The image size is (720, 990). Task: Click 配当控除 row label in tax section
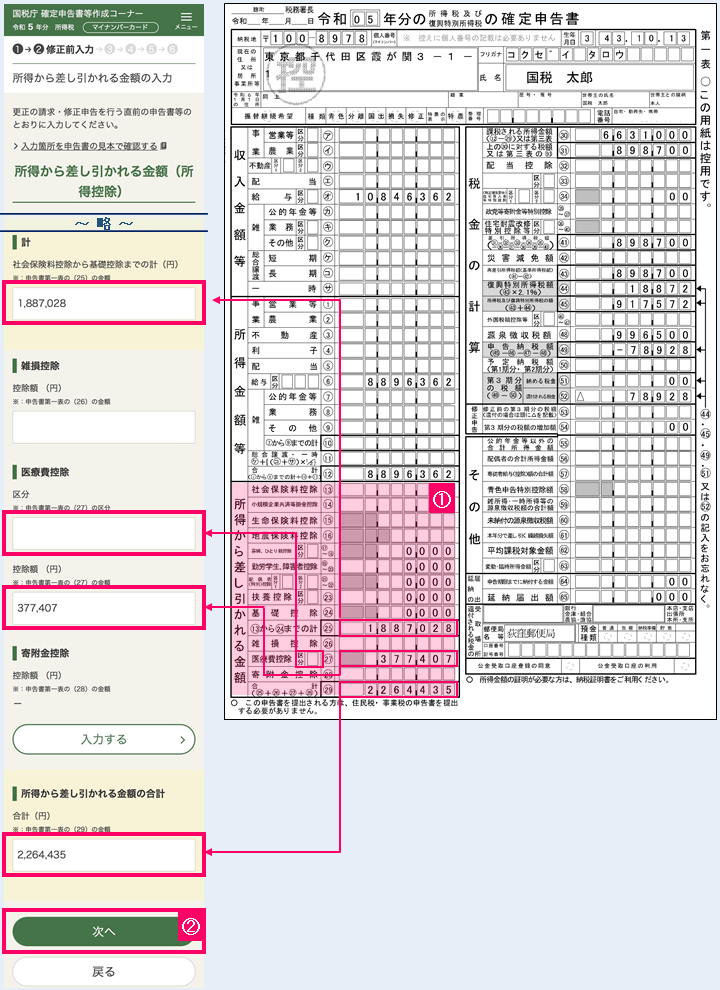[519, 165]
